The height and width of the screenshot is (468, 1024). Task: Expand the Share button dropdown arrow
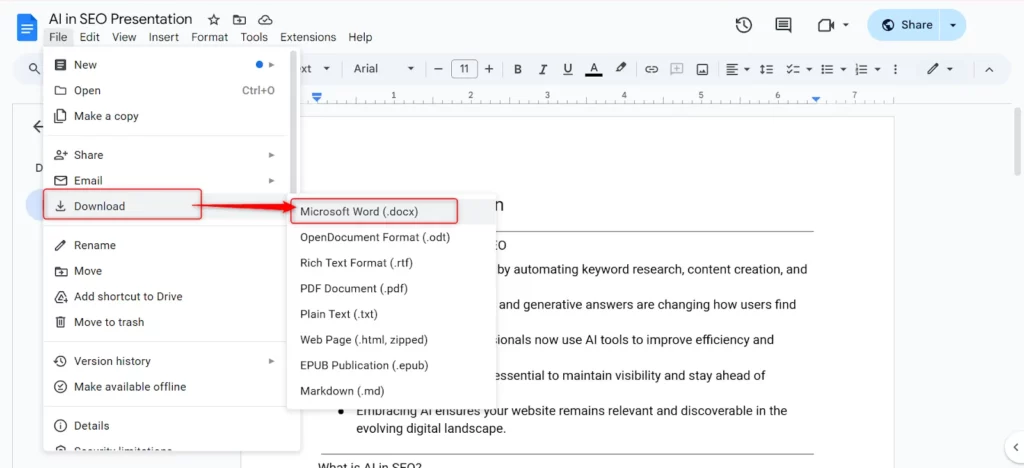coord(953,25)
